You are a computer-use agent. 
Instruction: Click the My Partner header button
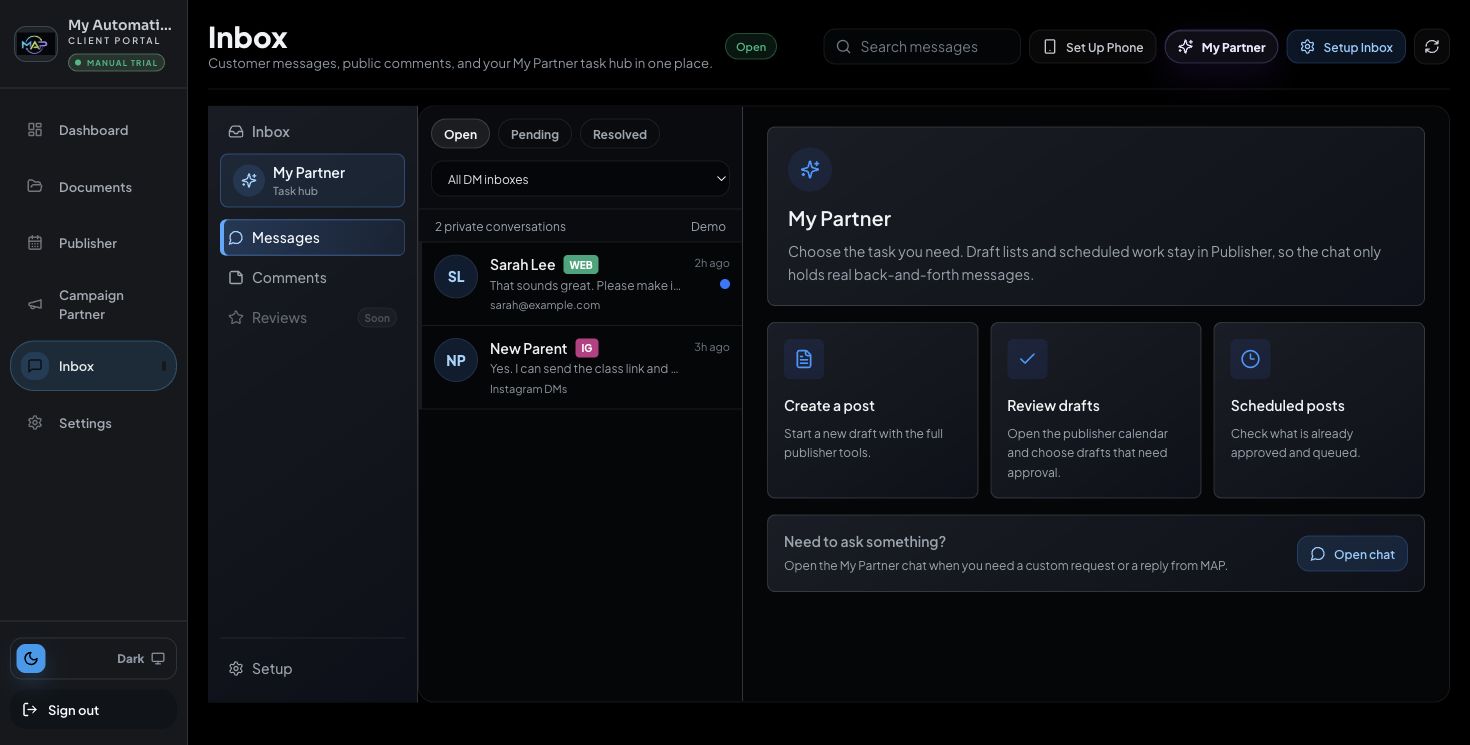[x=1221, y=47]
